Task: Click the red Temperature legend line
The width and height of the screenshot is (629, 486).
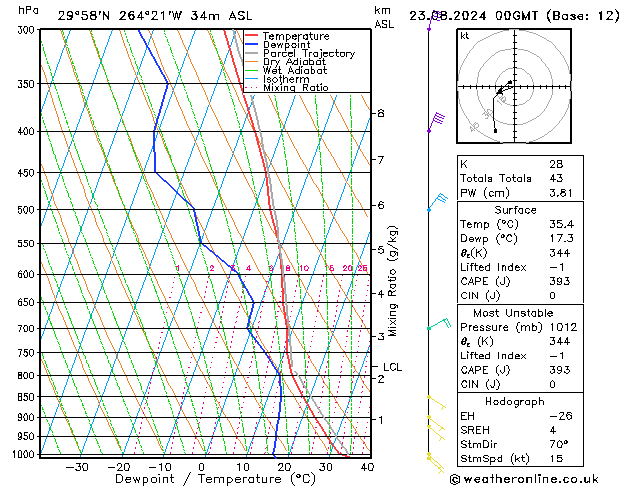Action: coord(252,36)
